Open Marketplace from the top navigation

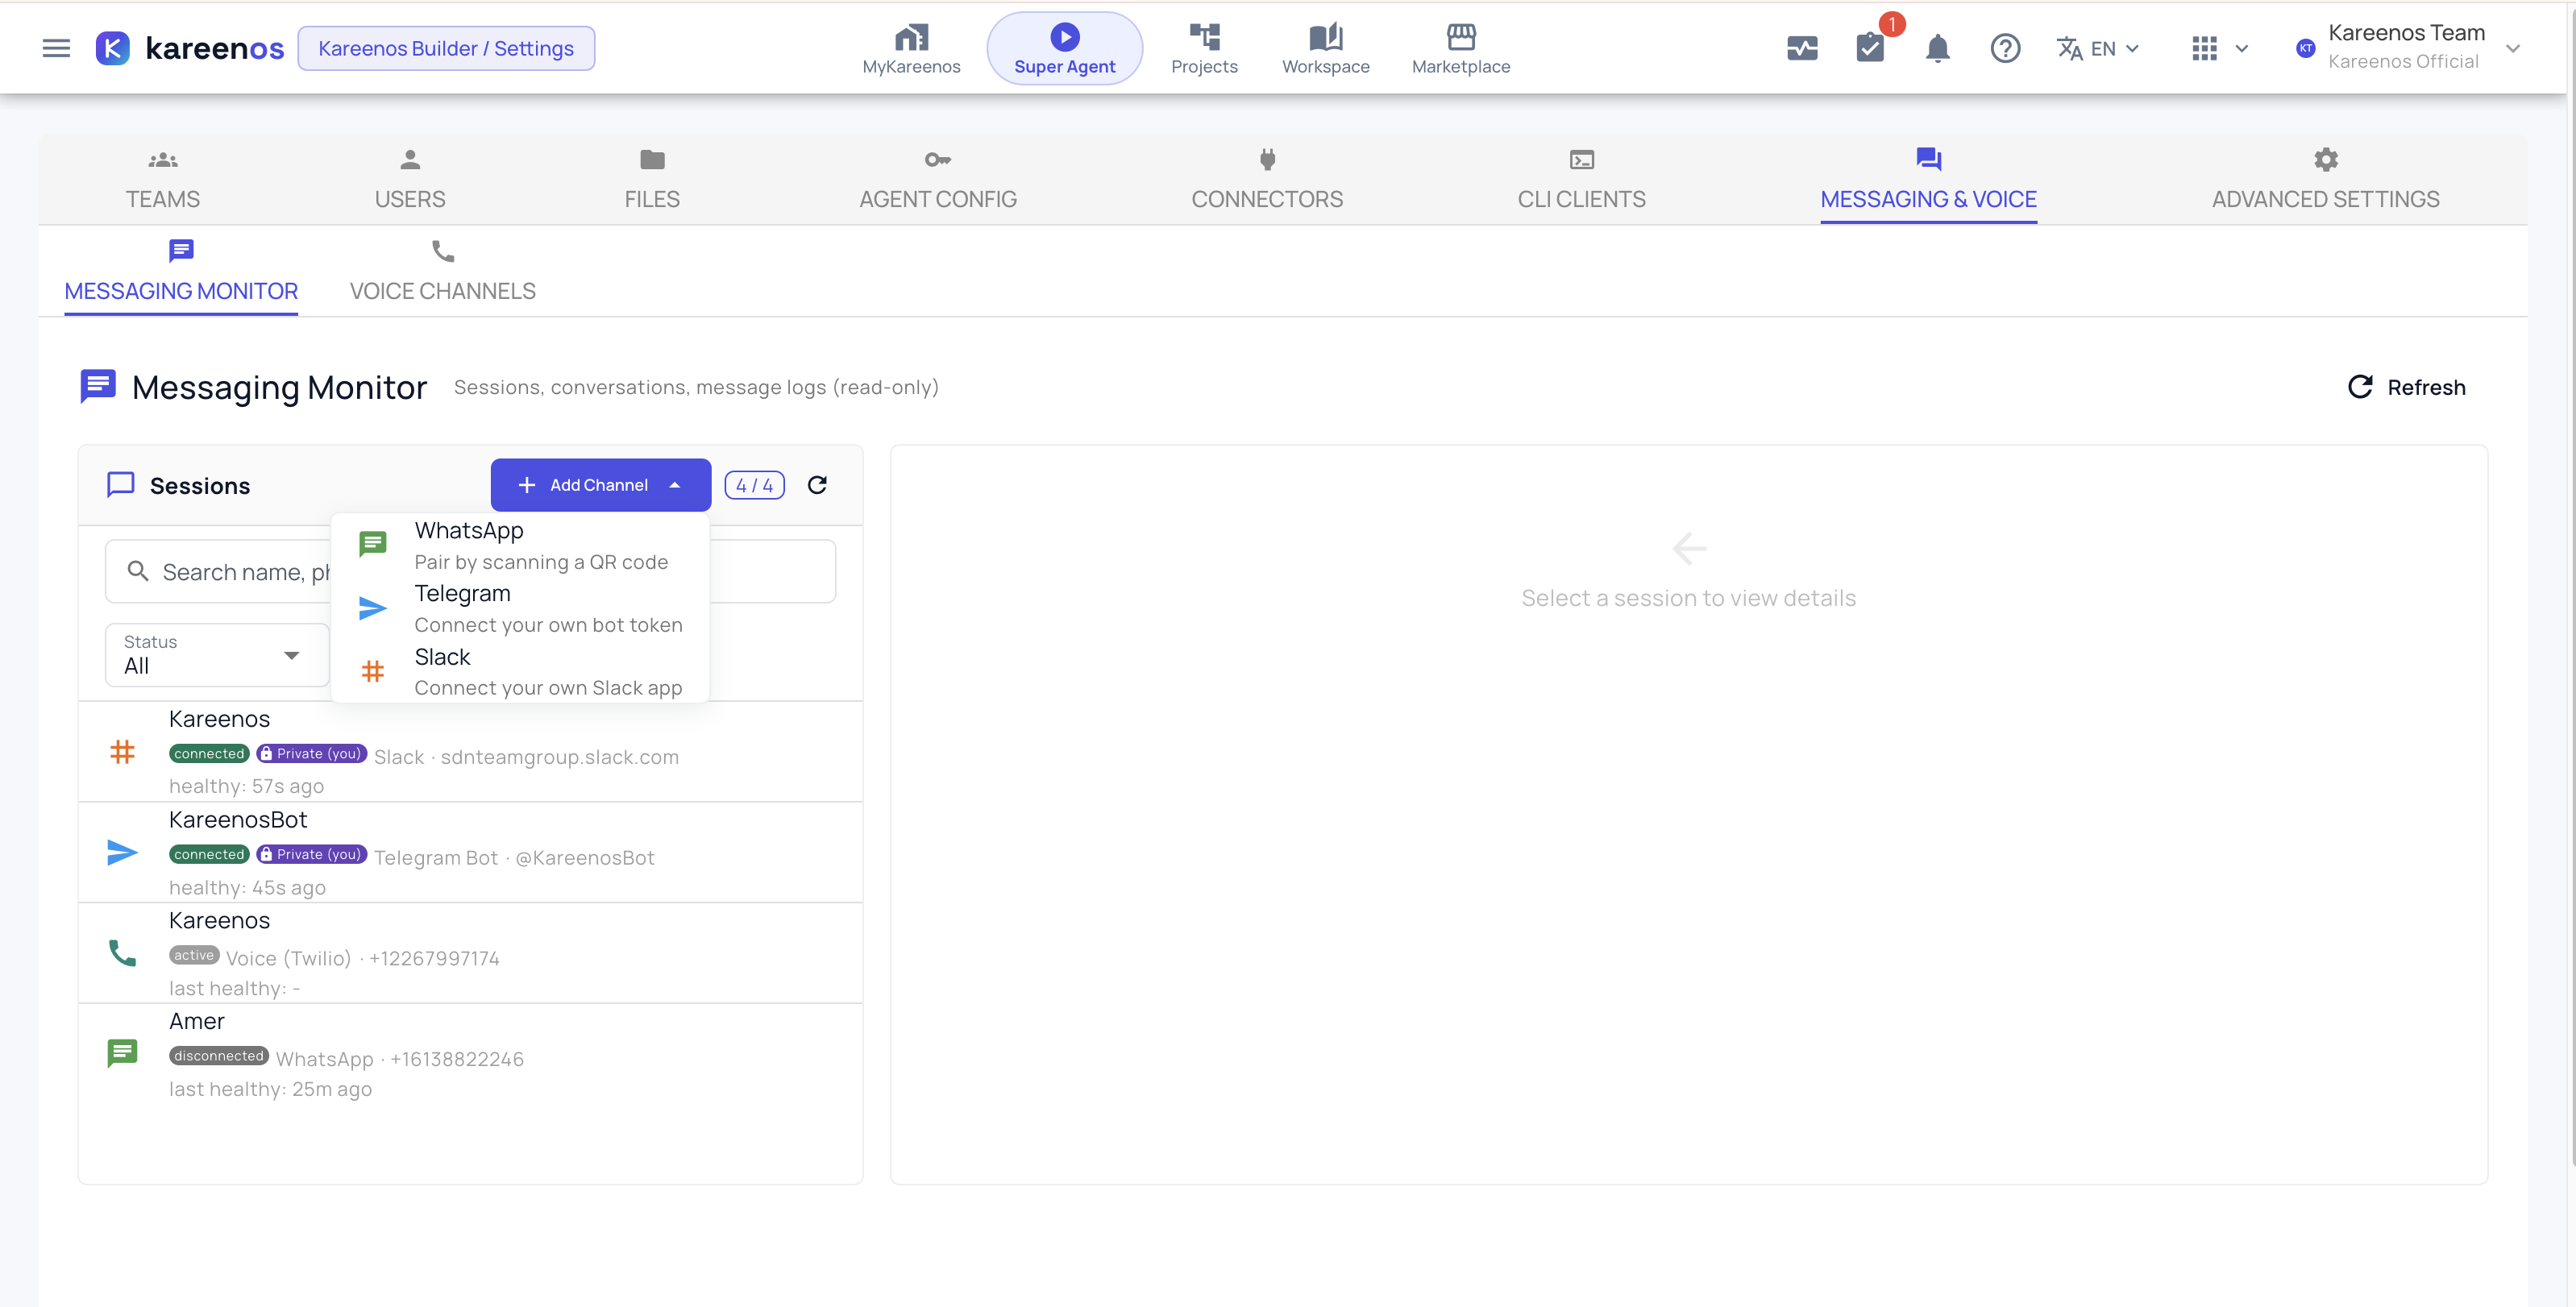[x=1461, y=48]
